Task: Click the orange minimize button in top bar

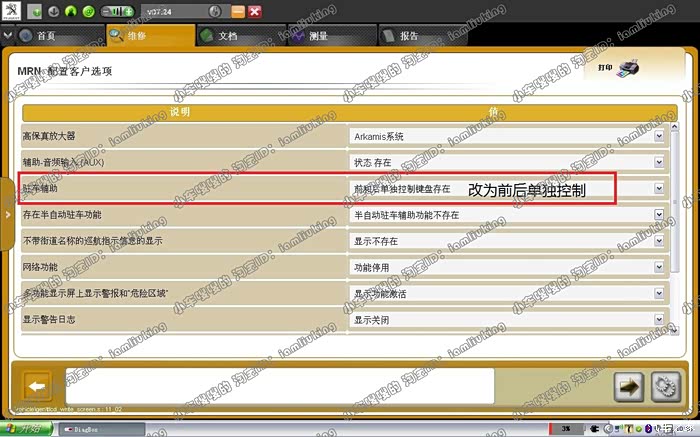Action: tap(237, 12)
